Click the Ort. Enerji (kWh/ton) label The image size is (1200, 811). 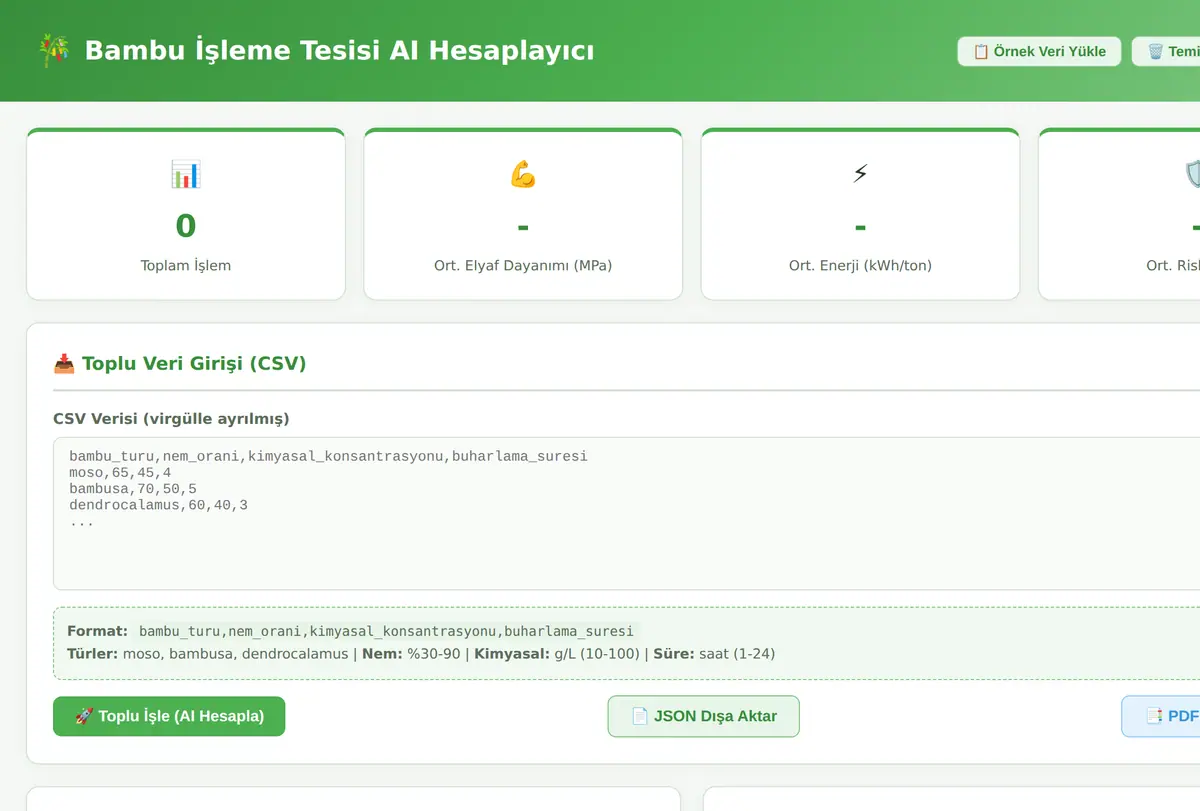pos(860,266)
